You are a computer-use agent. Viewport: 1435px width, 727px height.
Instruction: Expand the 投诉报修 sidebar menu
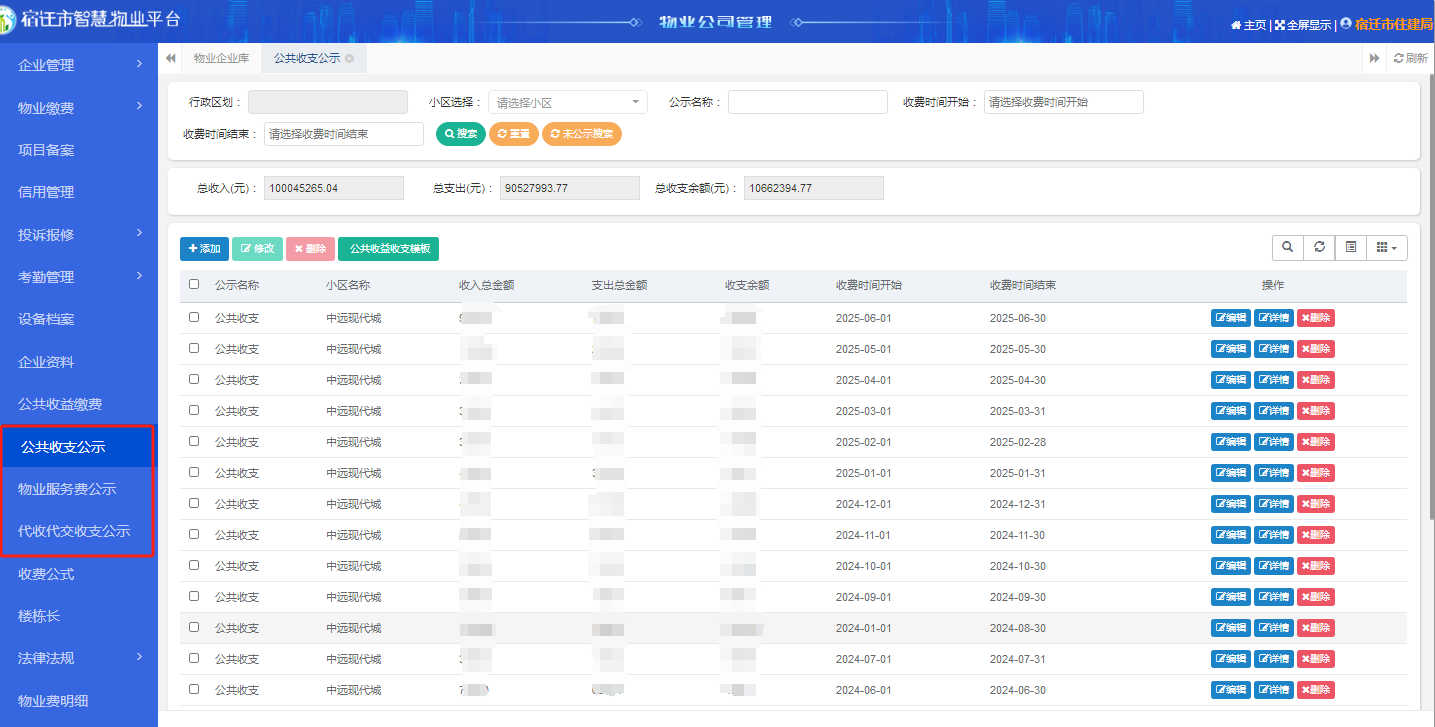click(79, 235)
